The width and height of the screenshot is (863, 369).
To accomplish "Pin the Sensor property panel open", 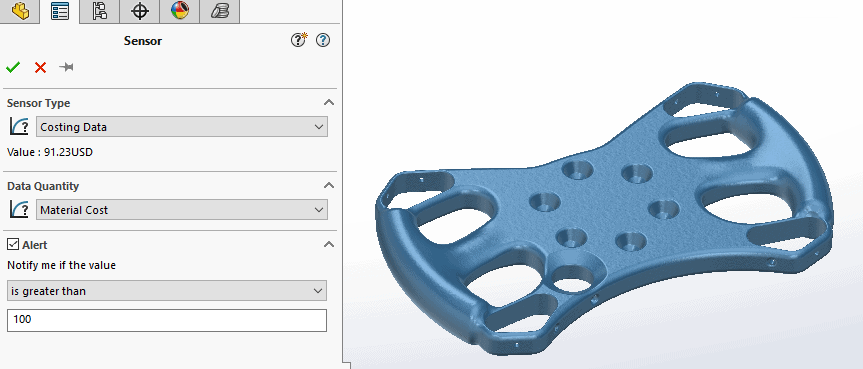I will coord(67,68).
